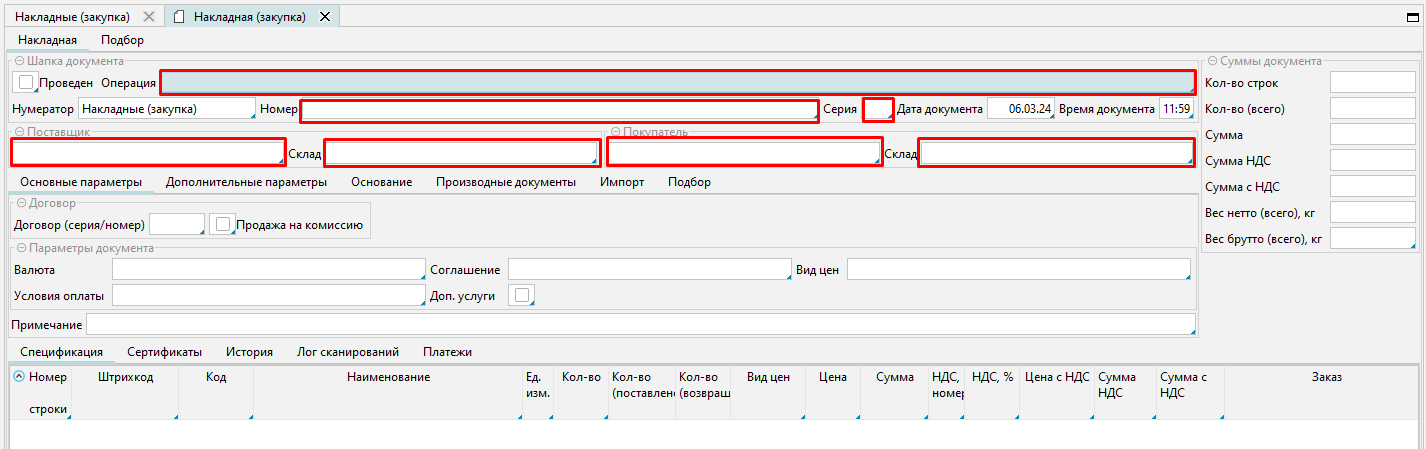Toggle the Проведен checkbox
1426x449 pixels.
click(27, 82)
